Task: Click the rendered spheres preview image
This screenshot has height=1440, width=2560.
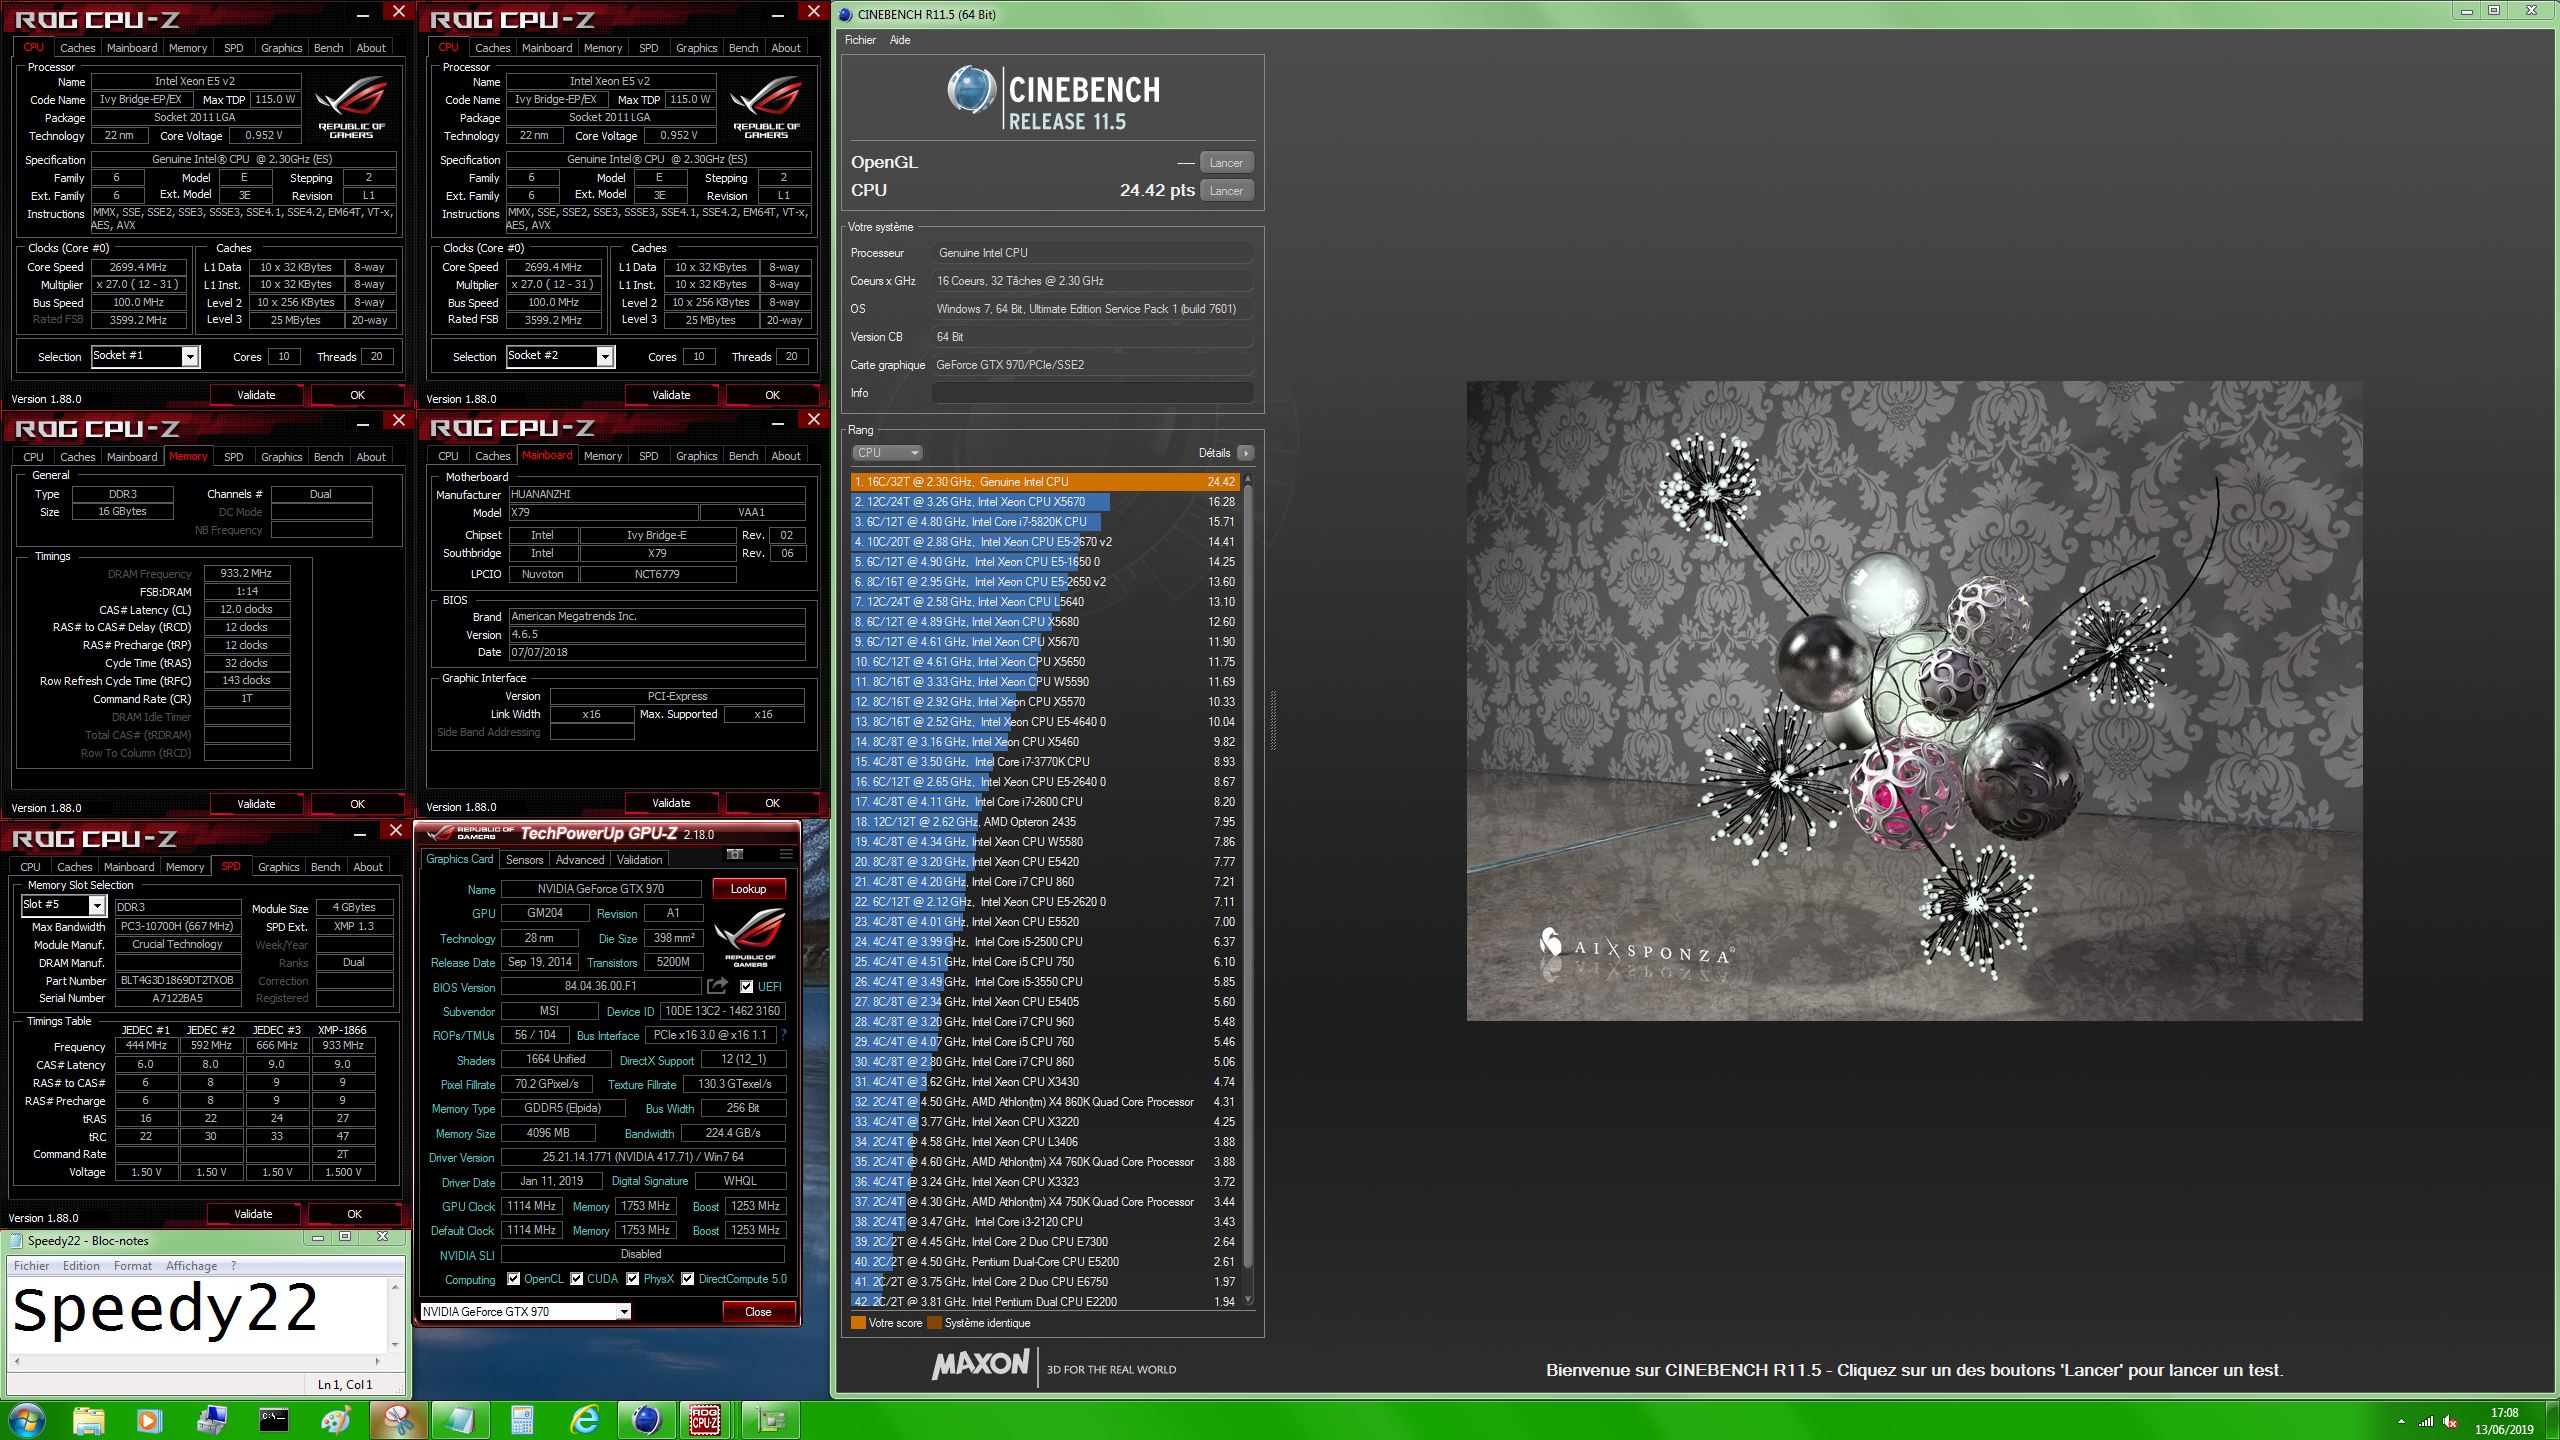Action: [x=1914, y=700]
